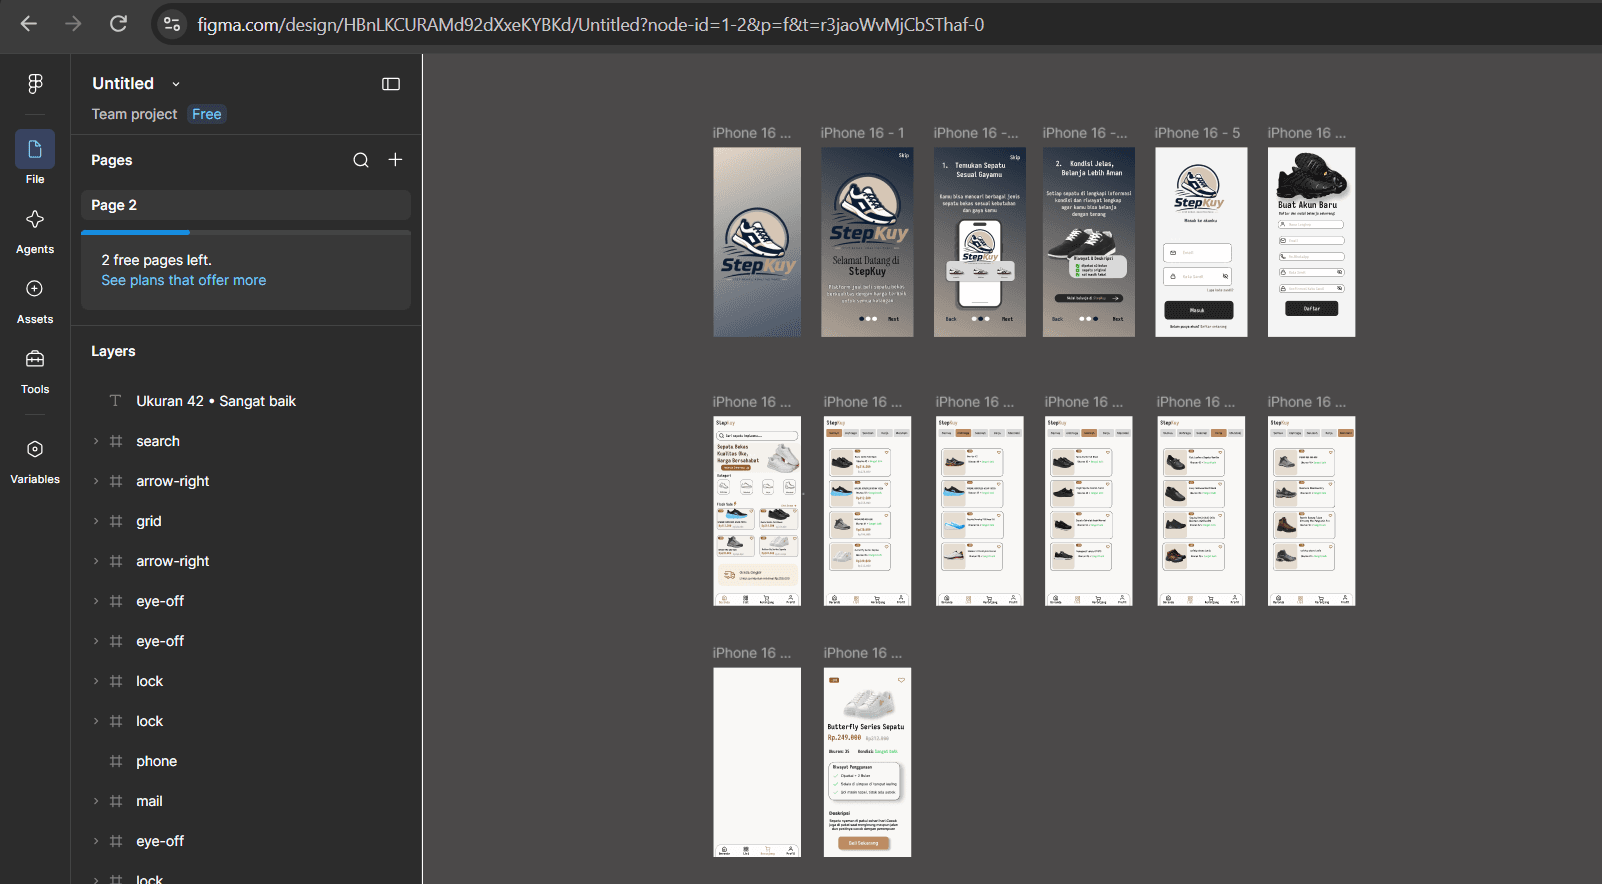The width and height of the screenshot is (1602, 884).
Task: Open the Tools panel
Action: tap(35, 369)
